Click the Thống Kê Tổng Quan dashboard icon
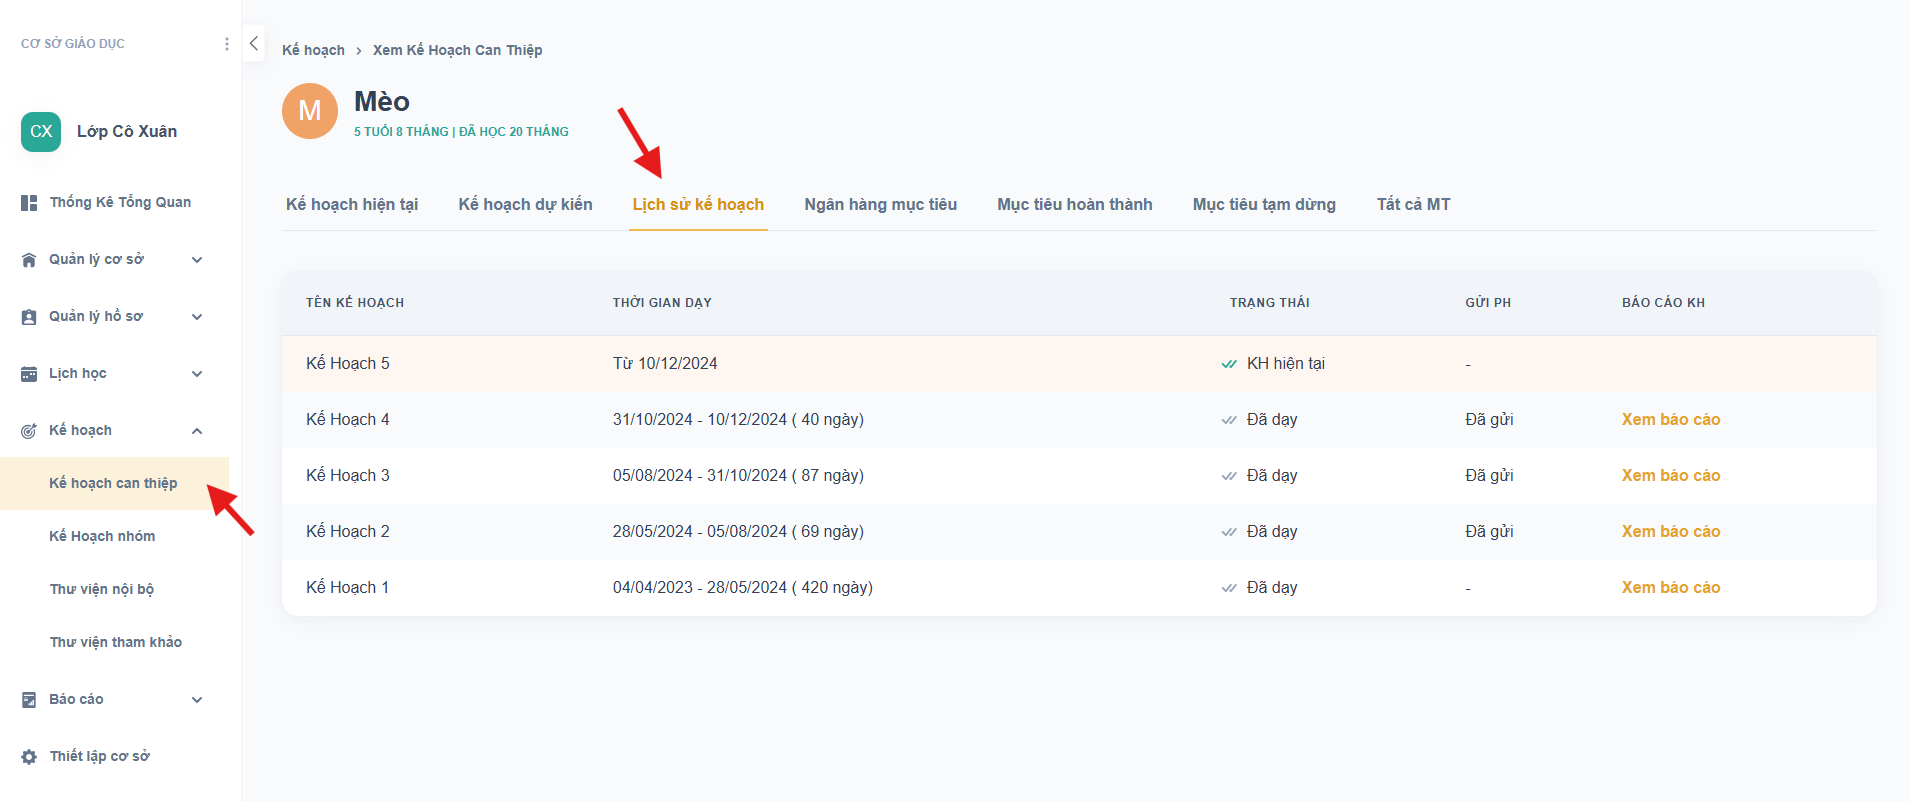The image size is (1910, 801). (x=29, y=203)
